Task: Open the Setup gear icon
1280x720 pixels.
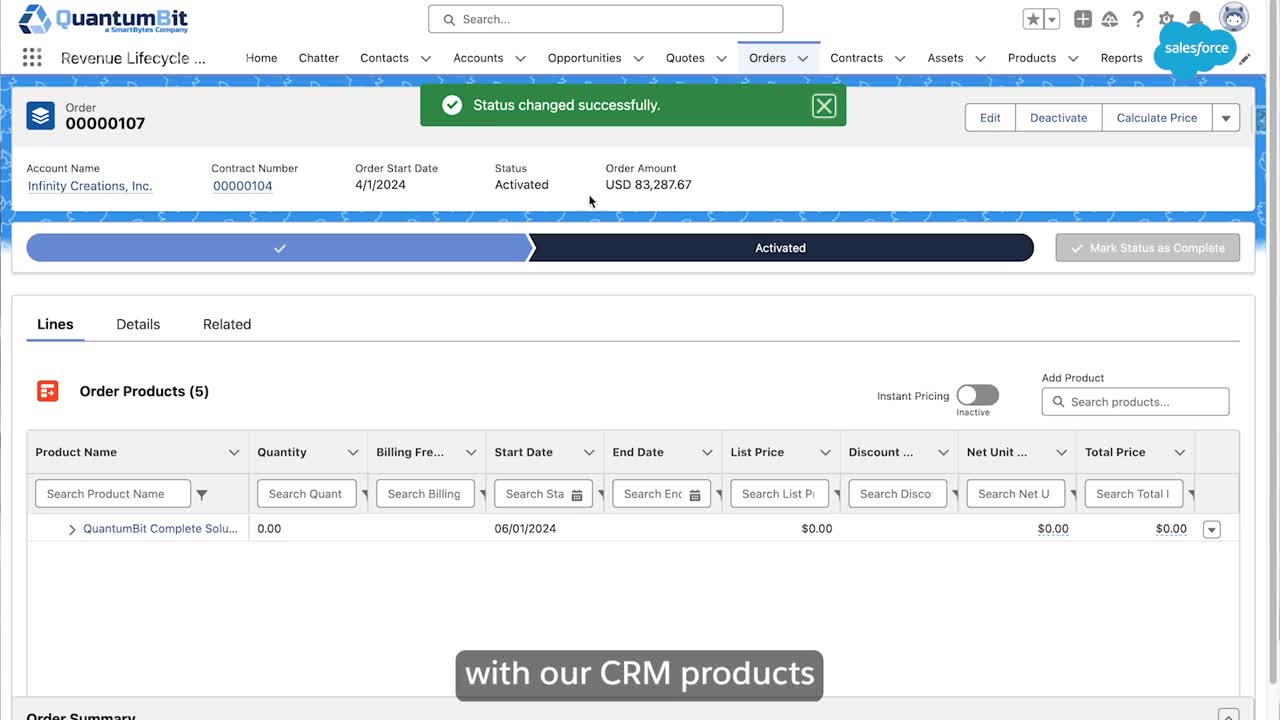Action: [1166, 19]
